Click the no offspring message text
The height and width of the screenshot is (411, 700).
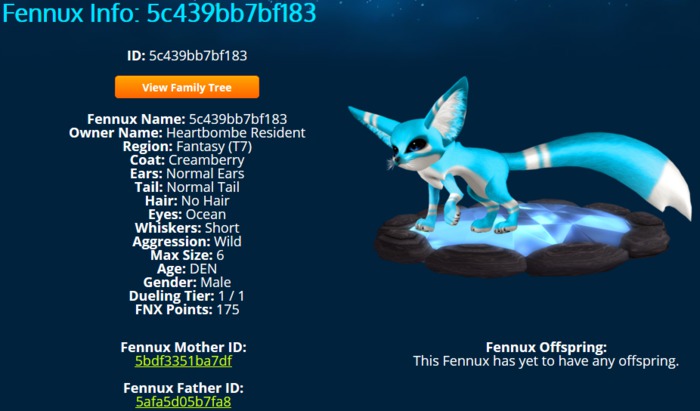point(546,361)
